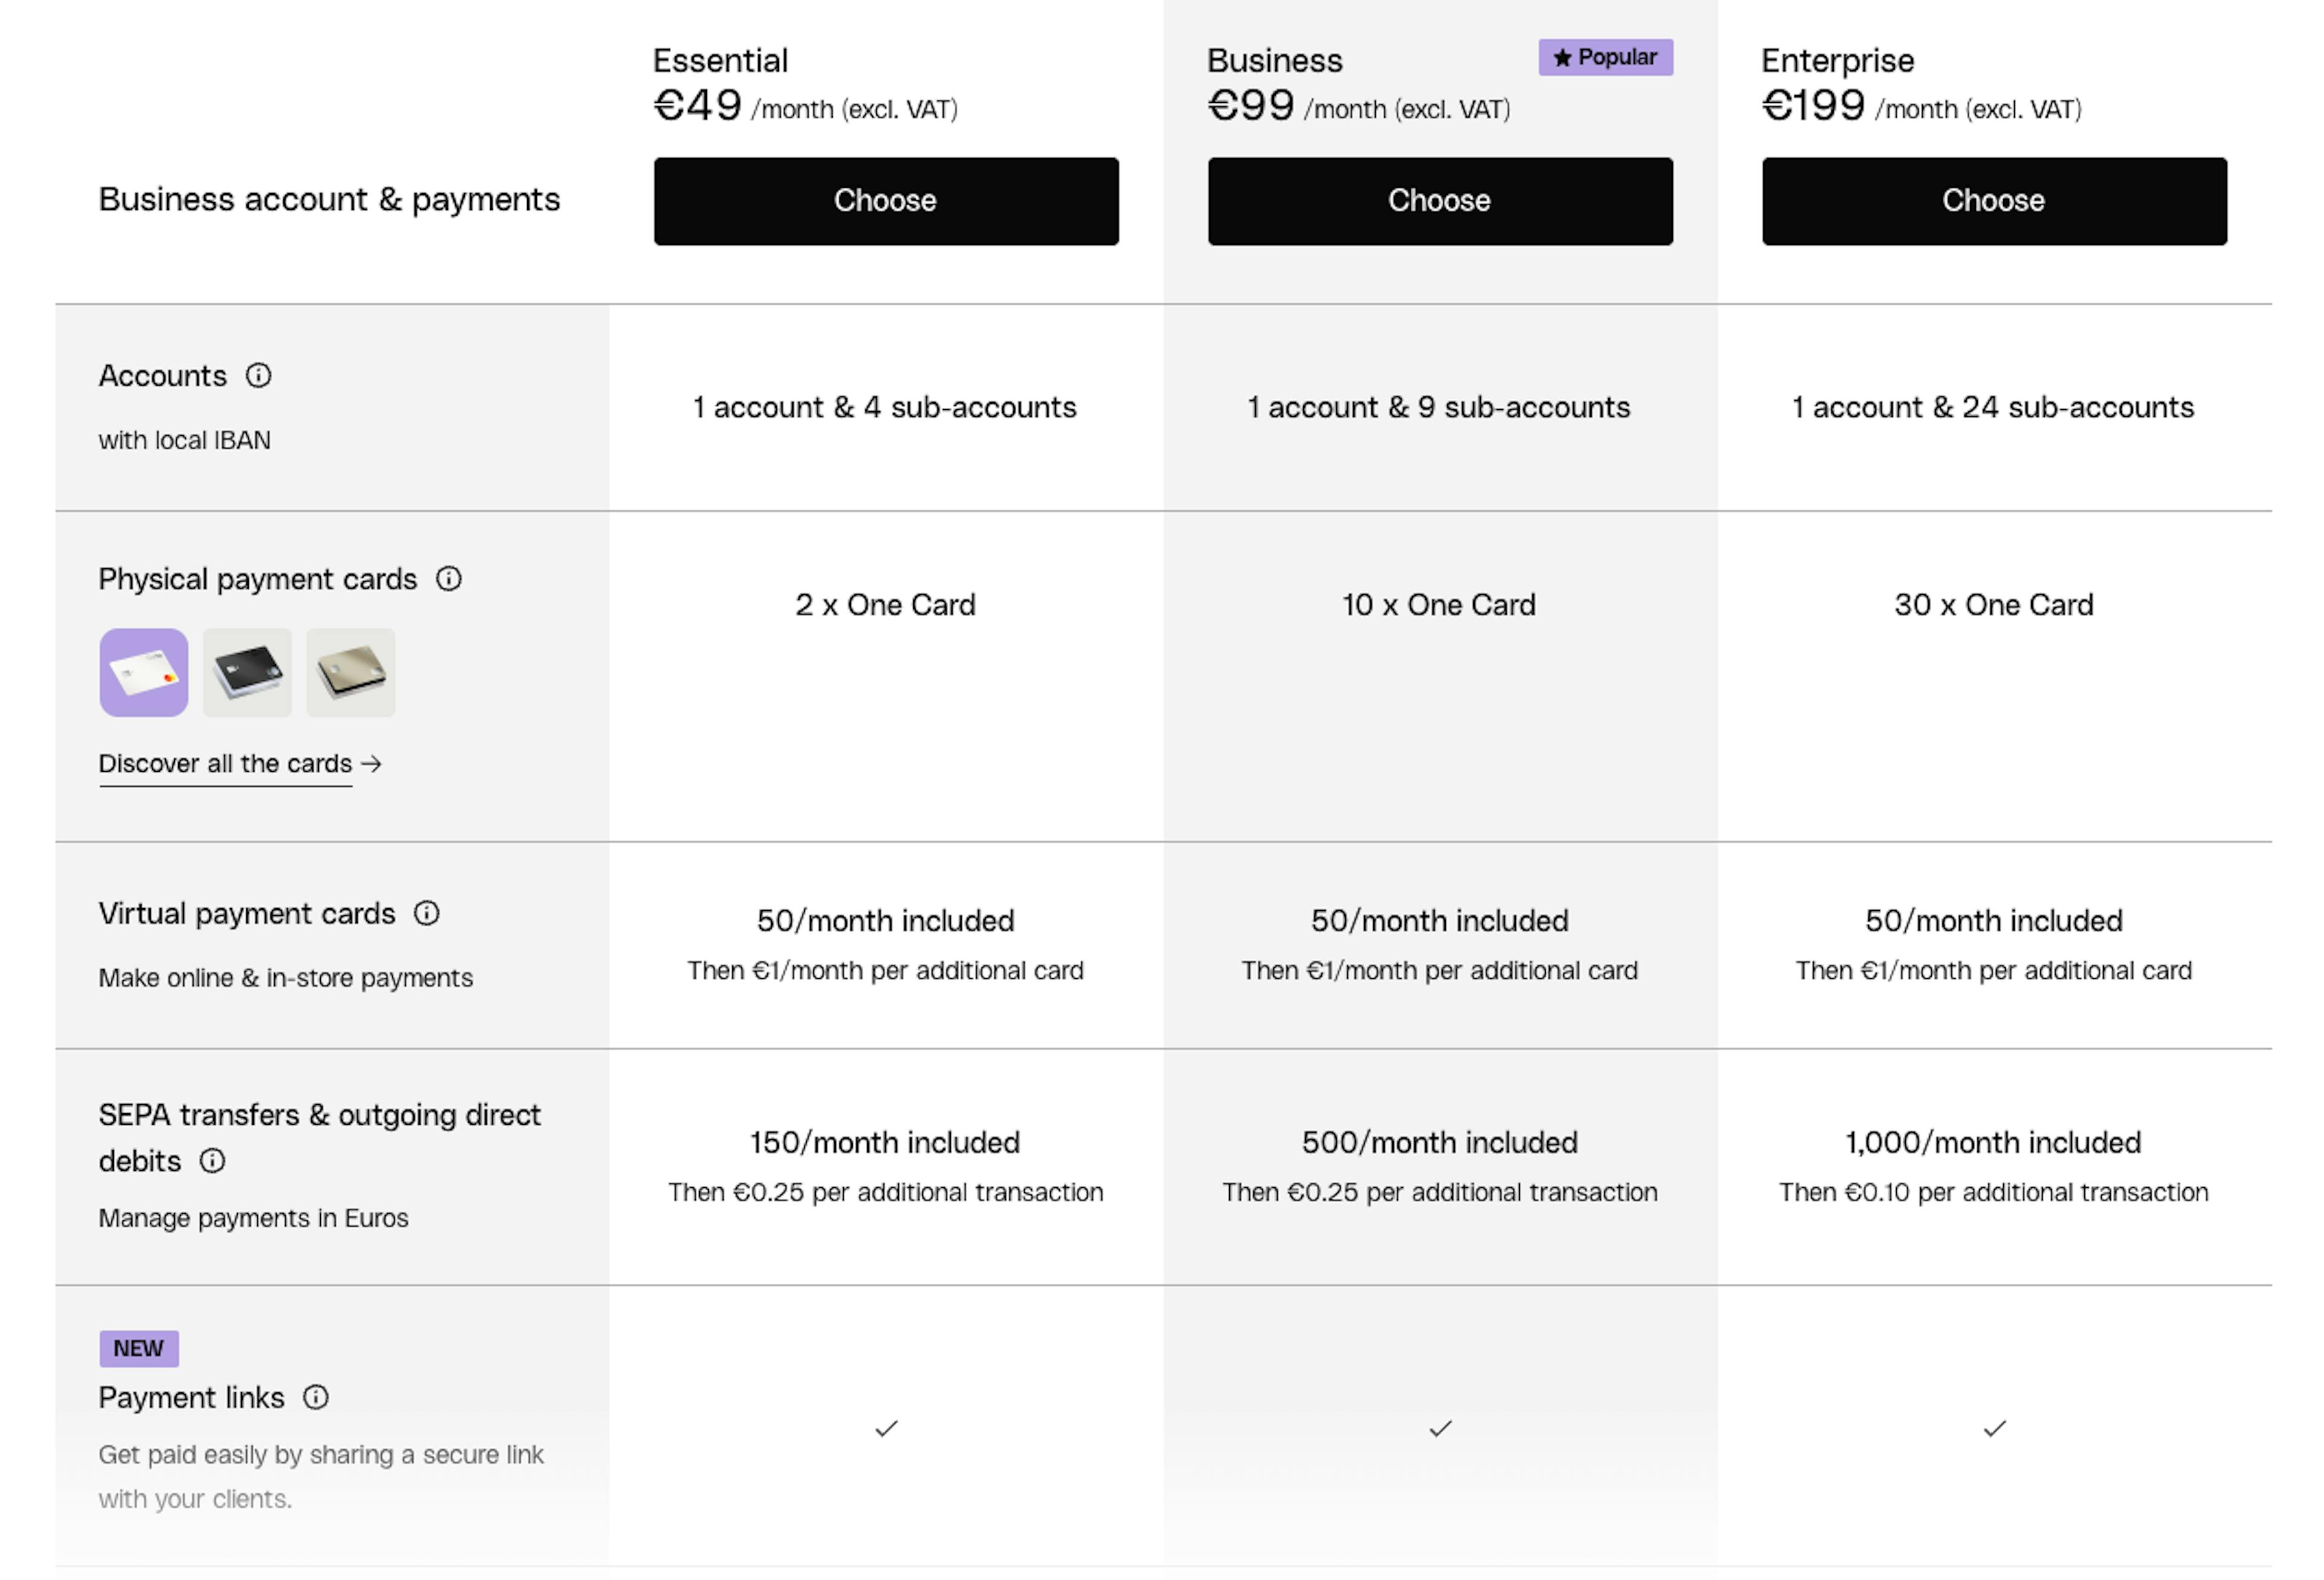This screenshot has width=2324, height=1580.
Task: Open info icon beside Virtual payment cards
Action: click(427, 913)
